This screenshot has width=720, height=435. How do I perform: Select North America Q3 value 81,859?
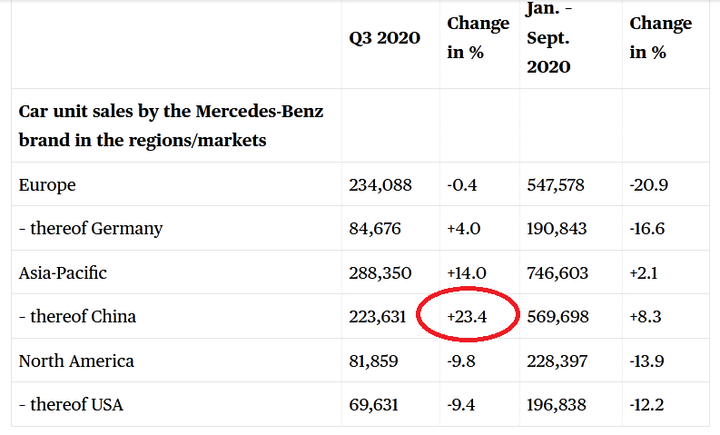point(373,361)
